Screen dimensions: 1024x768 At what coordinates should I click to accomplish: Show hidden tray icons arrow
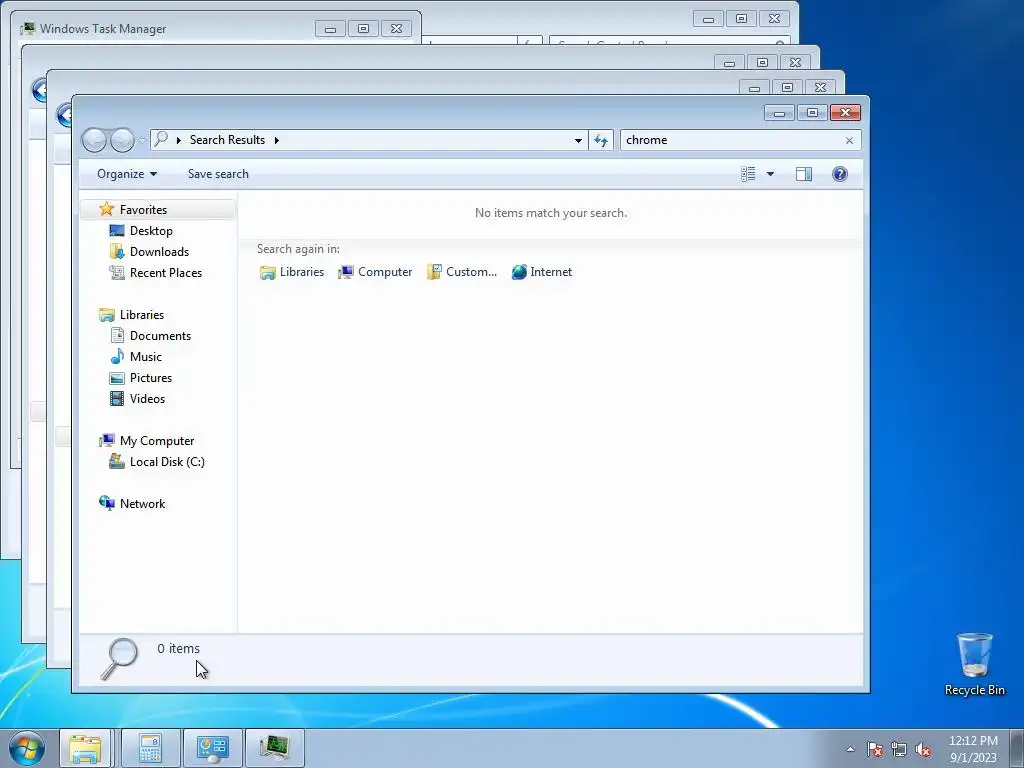(850, 749)
